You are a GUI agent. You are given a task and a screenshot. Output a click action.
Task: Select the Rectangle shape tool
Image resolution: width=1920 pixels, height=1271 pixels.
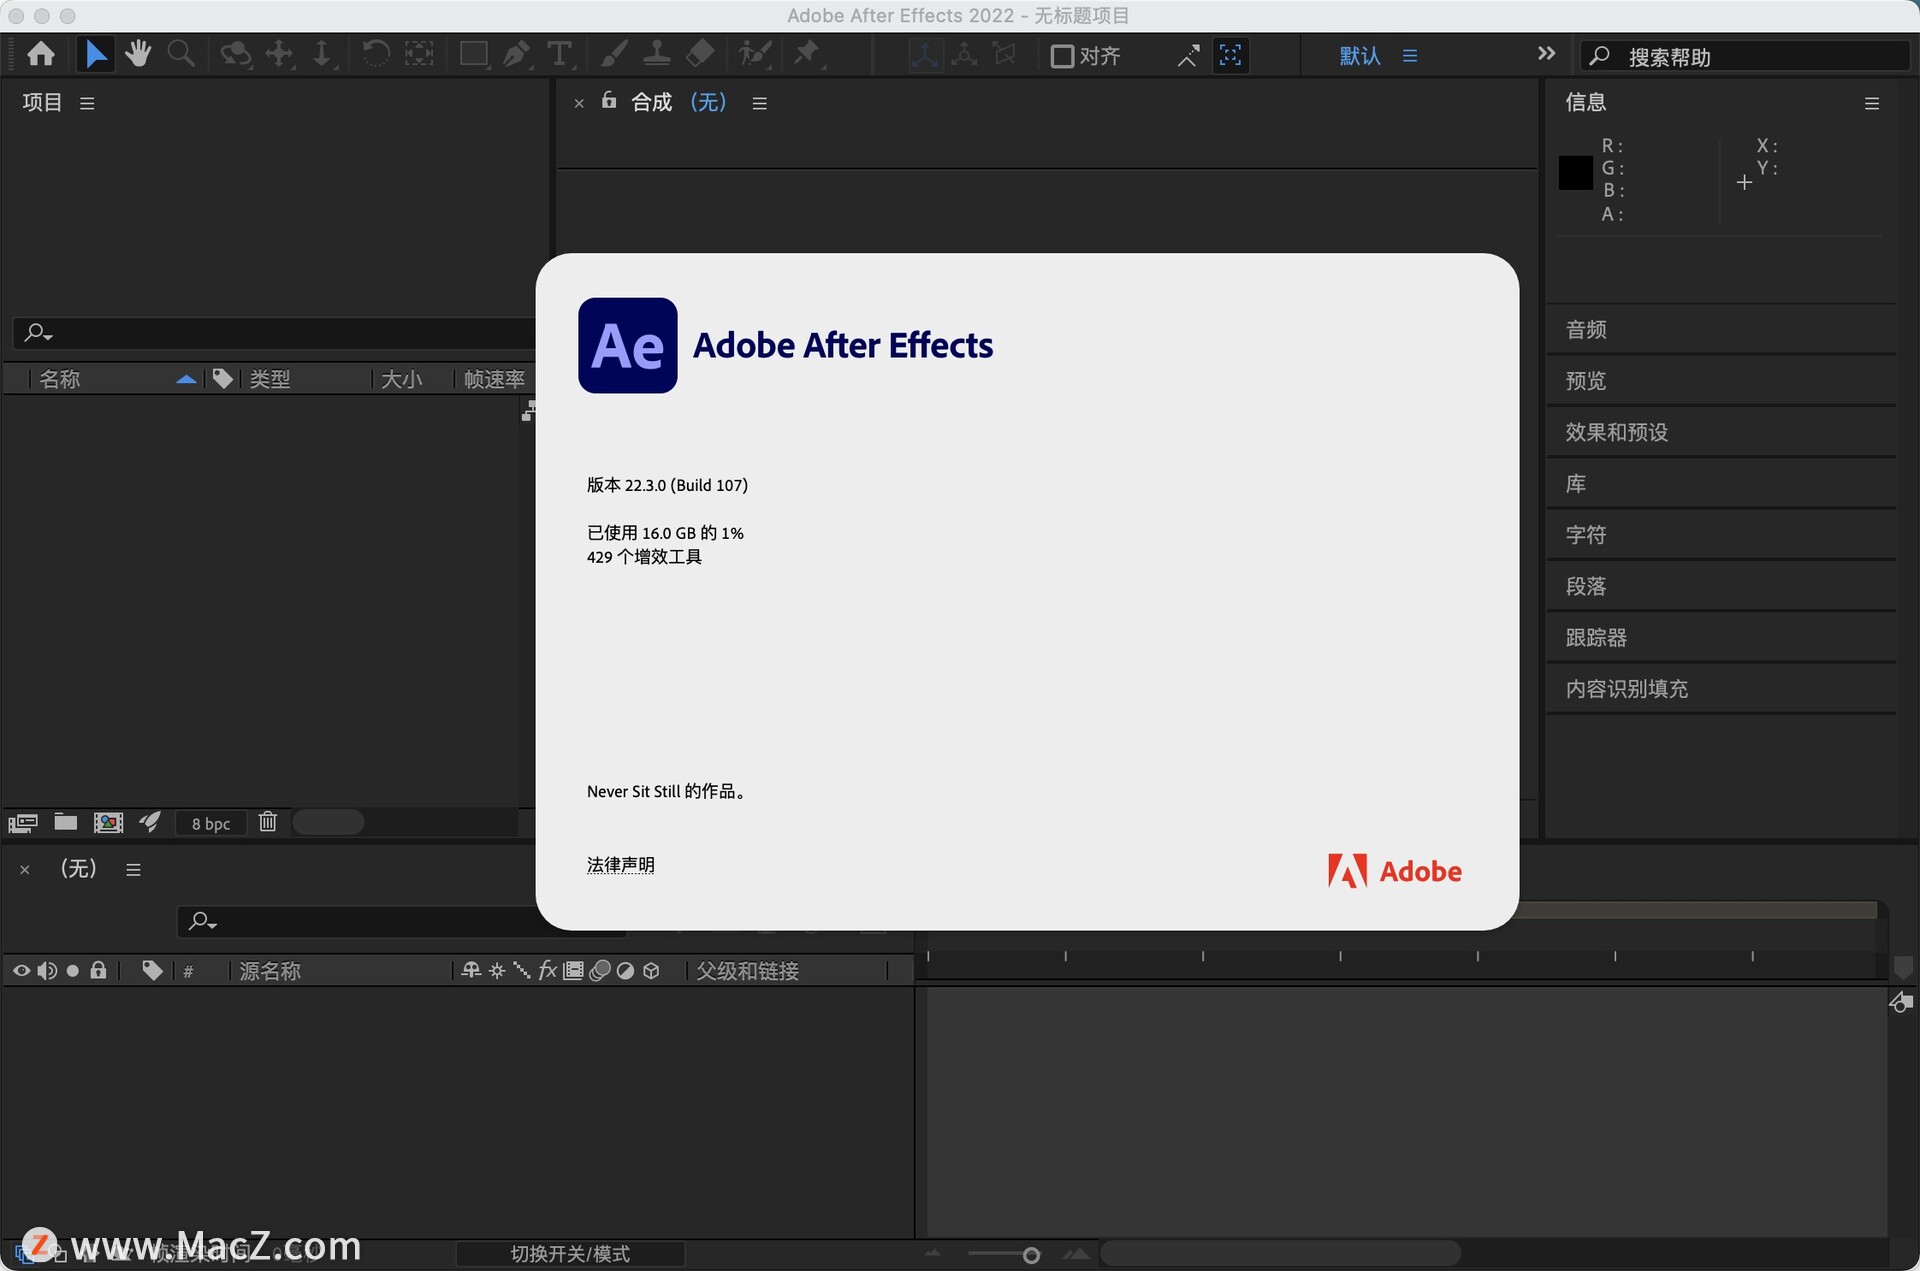pos(473,54)
